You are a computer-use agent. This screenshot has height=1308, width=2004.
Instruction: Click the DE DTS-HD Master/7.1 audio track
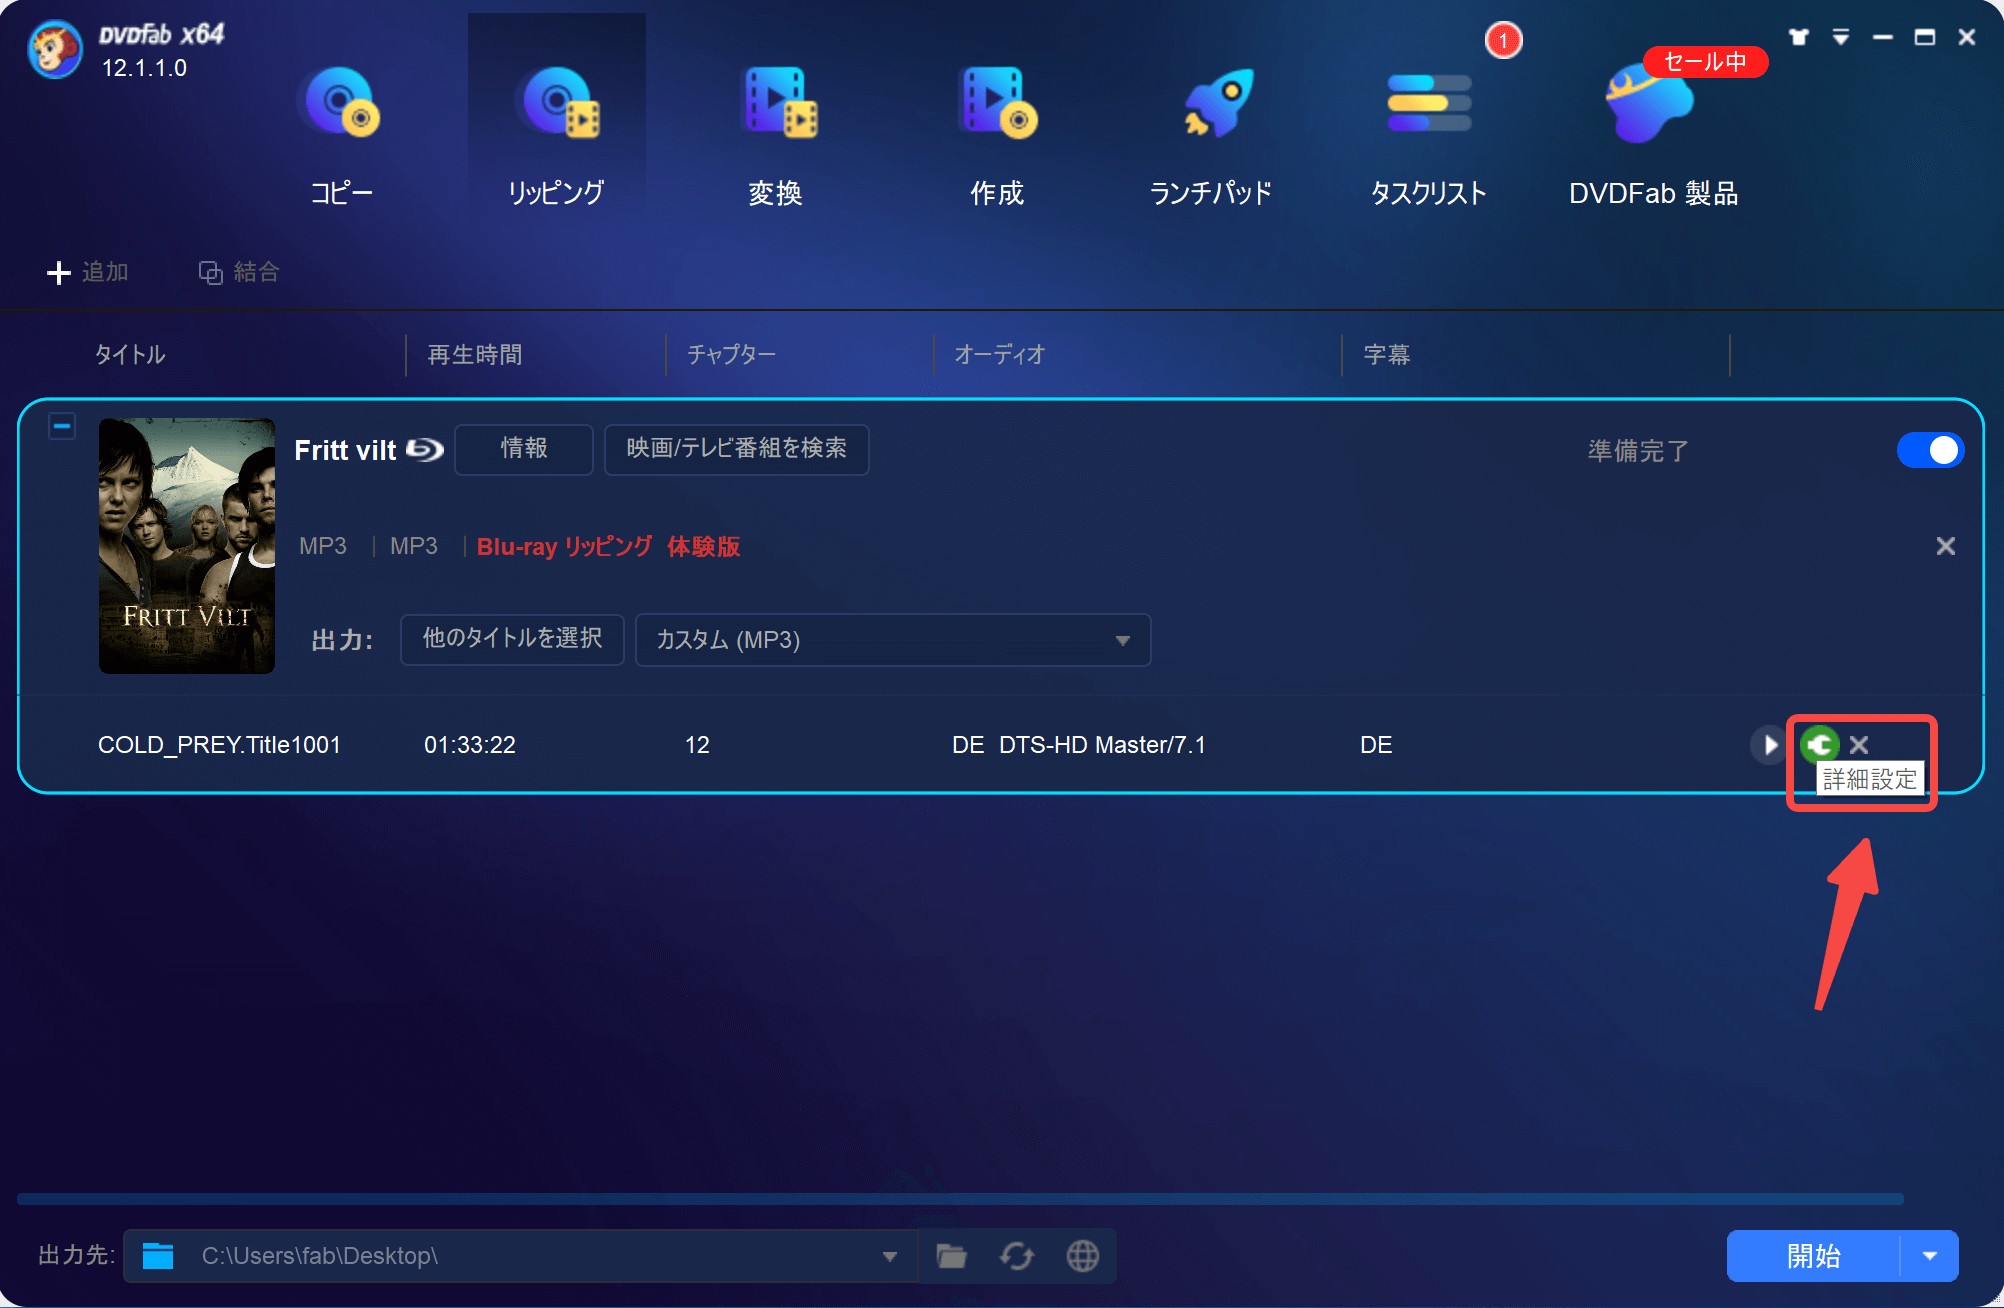pyautogui.click(x=1079, y=745)
